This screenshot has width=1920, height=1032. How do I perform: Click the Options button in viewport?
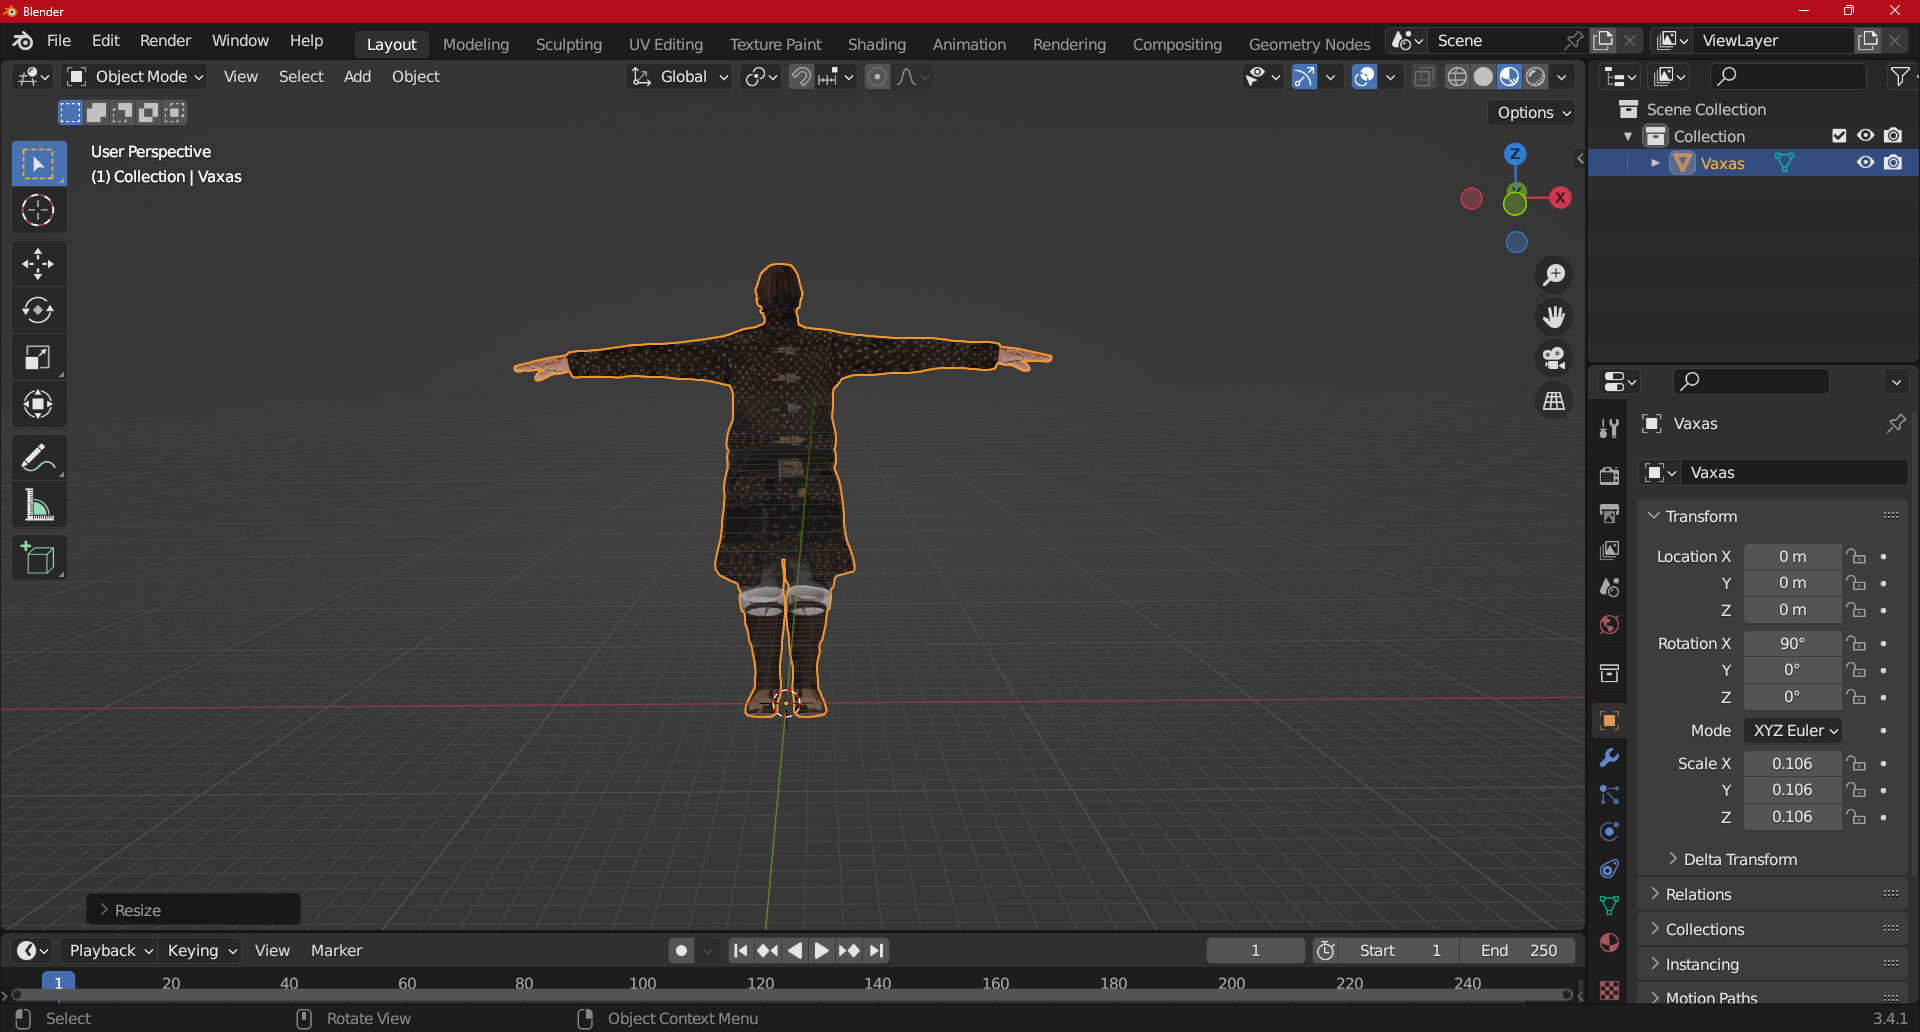click(1533, 113)
